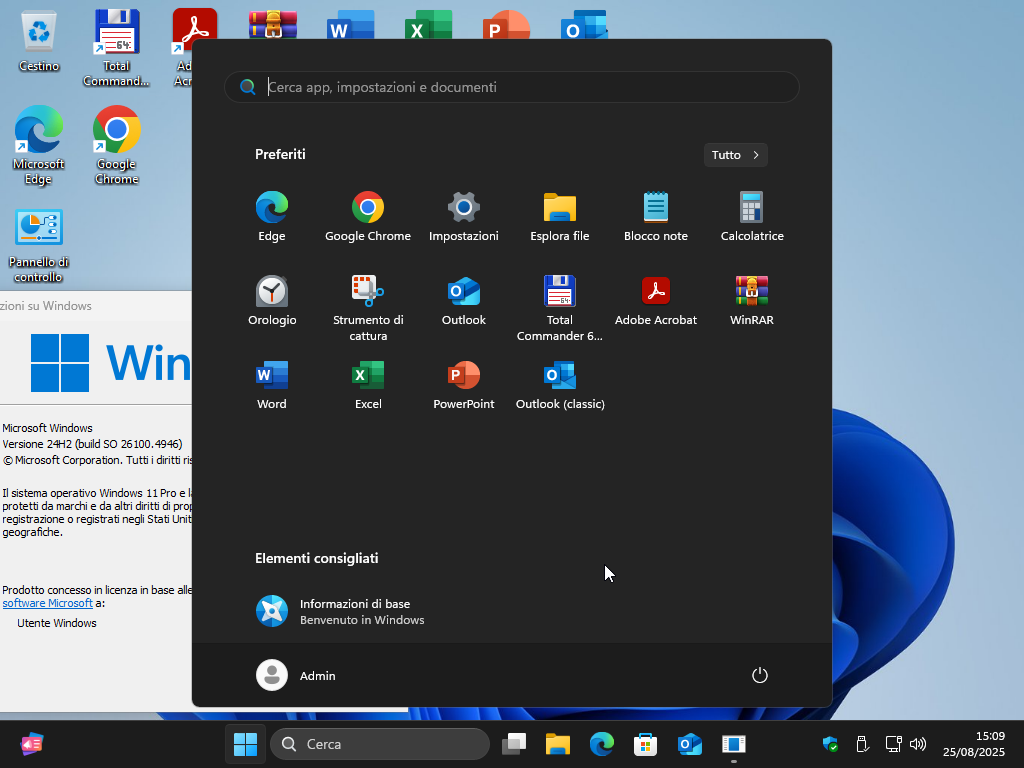Image resolution: width=1024 pixels, height=768 pixels.
Task: Open Windows Security tray icon
Action: pyautogui.click(x=830, y=744)
